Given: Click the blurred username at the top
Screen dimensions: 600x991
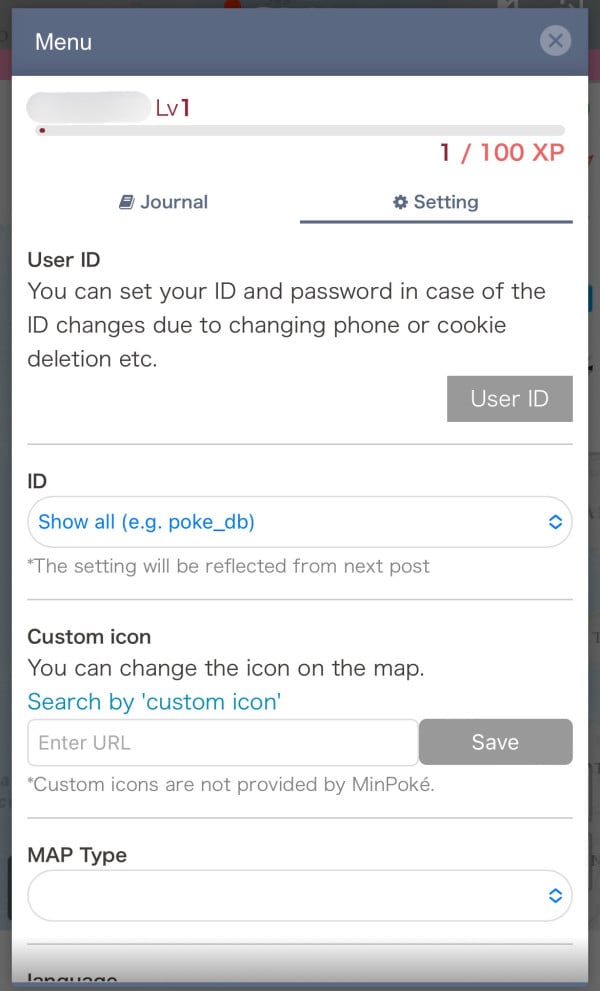Looking at the screenshot, I should coord(88,107).
